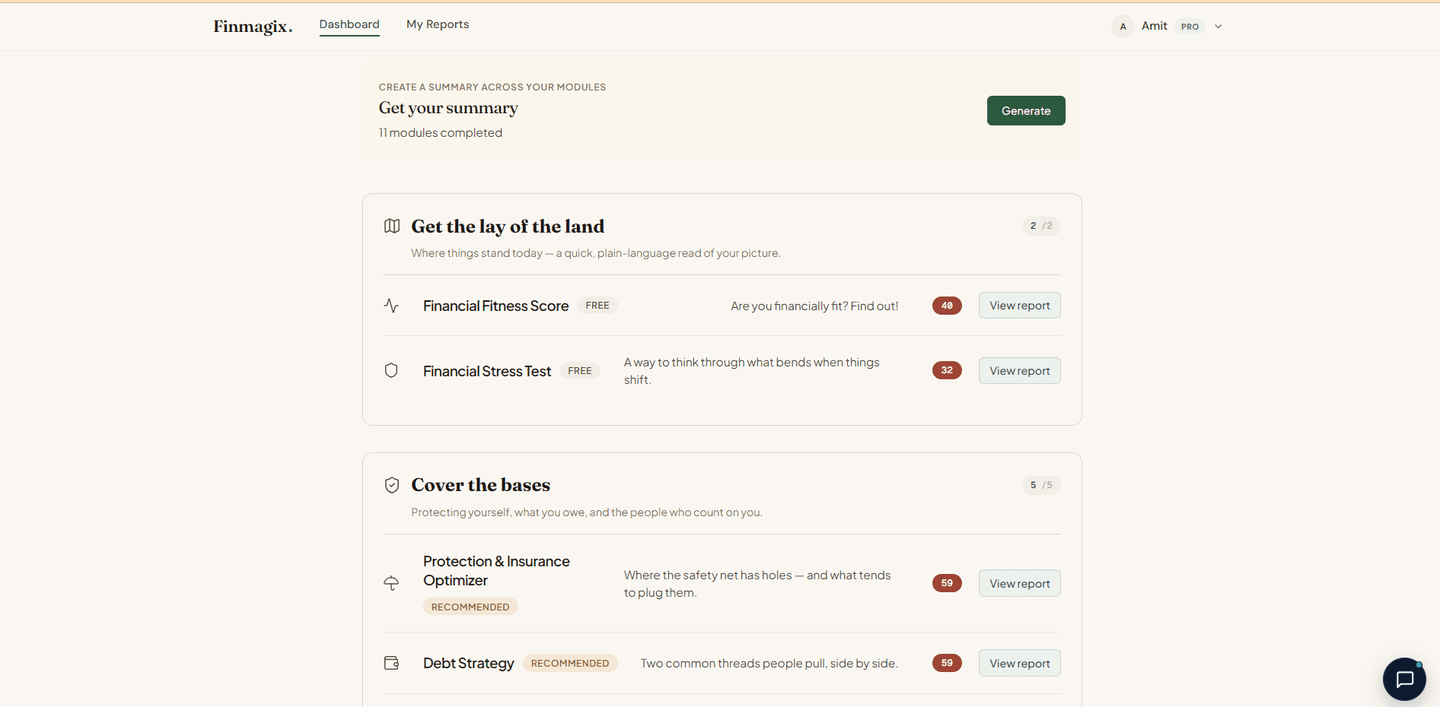Click the 5/5 progress counter

pos(1041,485)
